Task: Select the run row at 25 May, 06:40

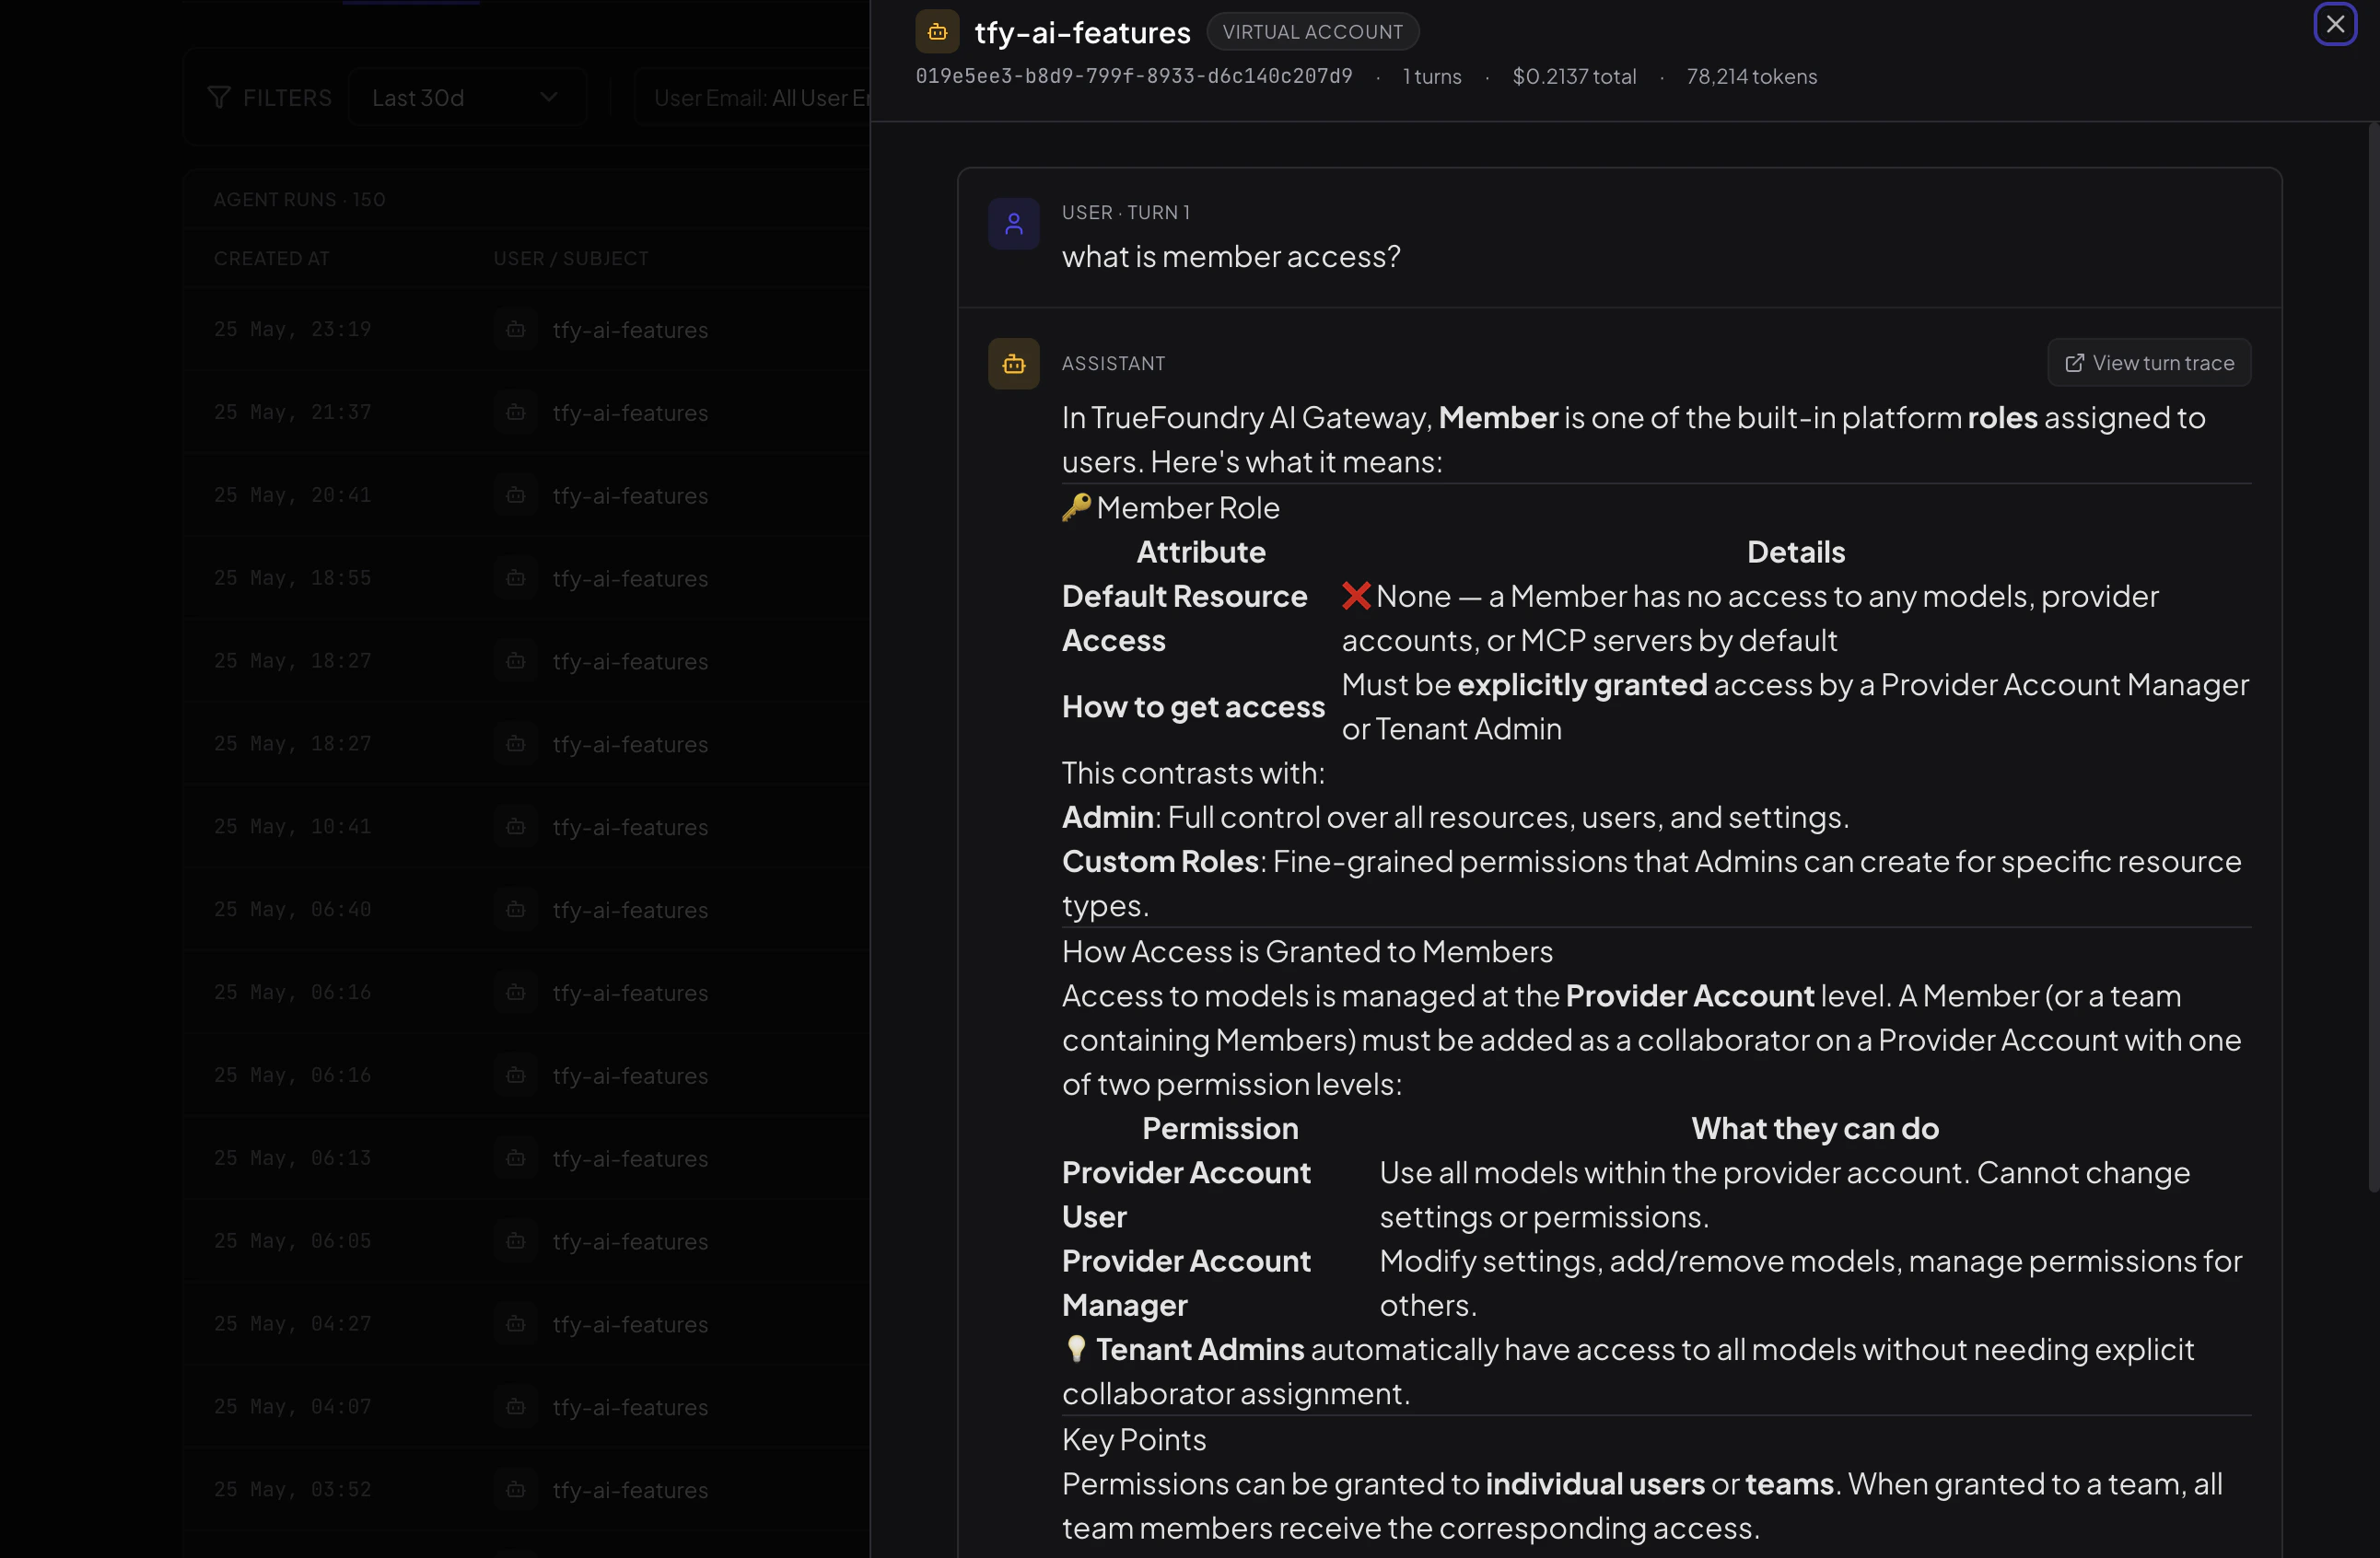Action: click(x=526, y=910)
